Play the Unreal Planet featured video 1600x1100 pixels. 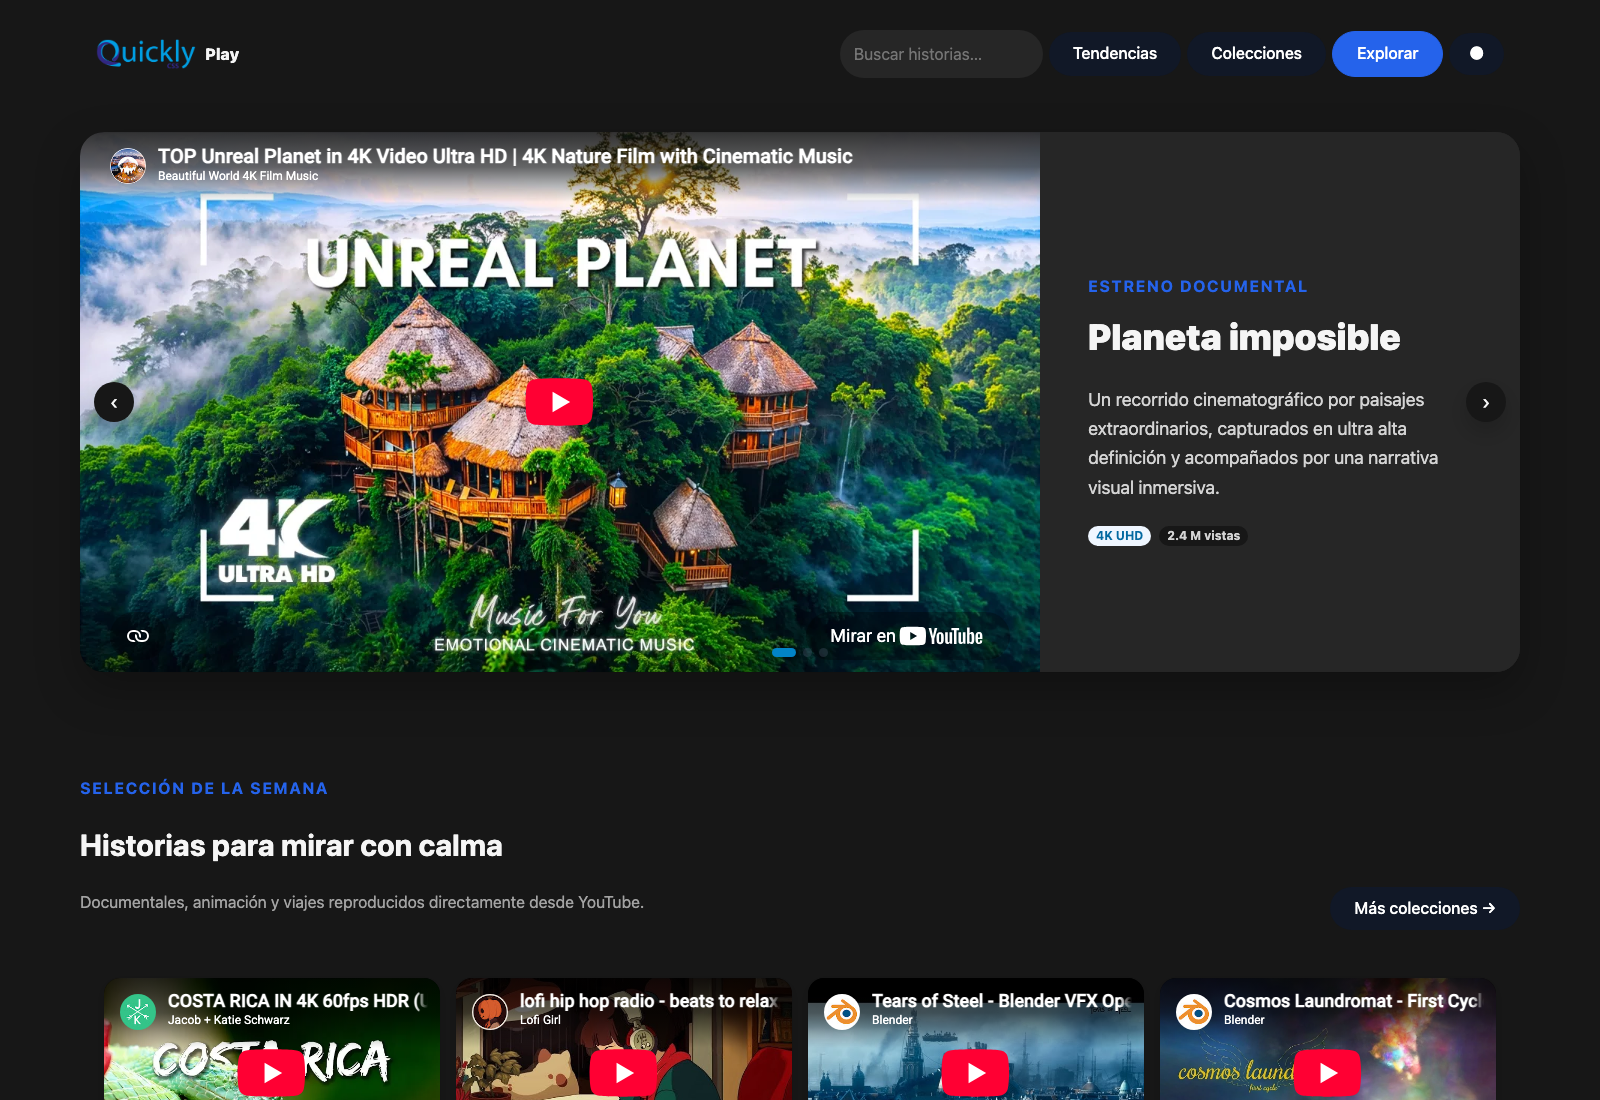coord(559,402)
